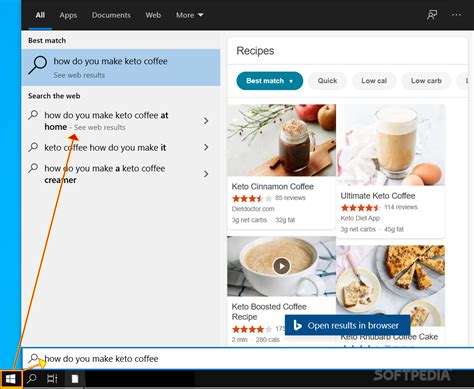The height and width of the screenshot is (389, 474).
Task: Click the Keto Boosted Coffee Recipe title
Action: 269,311
